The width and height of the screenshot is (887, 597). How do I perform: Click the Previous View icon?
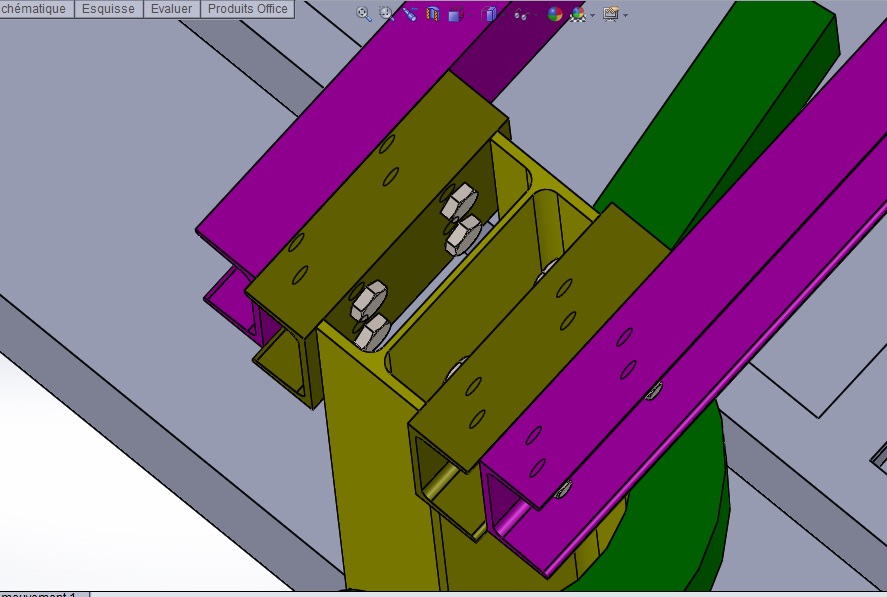(x=410, y=14)
